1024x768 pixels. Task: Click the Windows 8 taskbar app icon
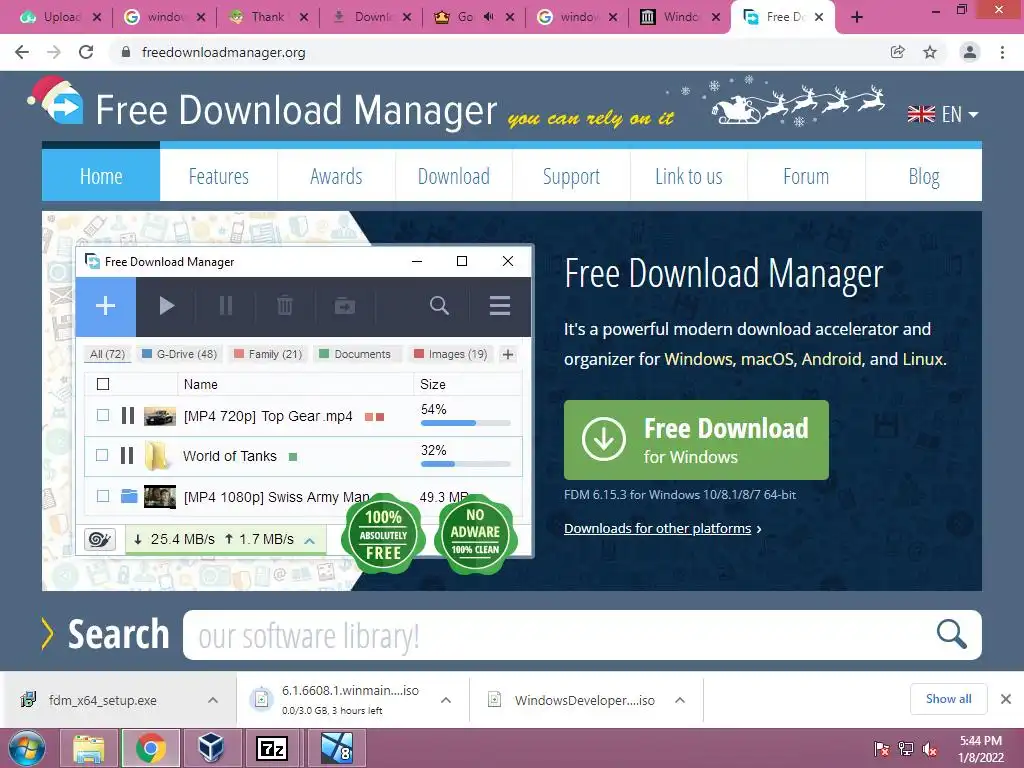(337, 748)
